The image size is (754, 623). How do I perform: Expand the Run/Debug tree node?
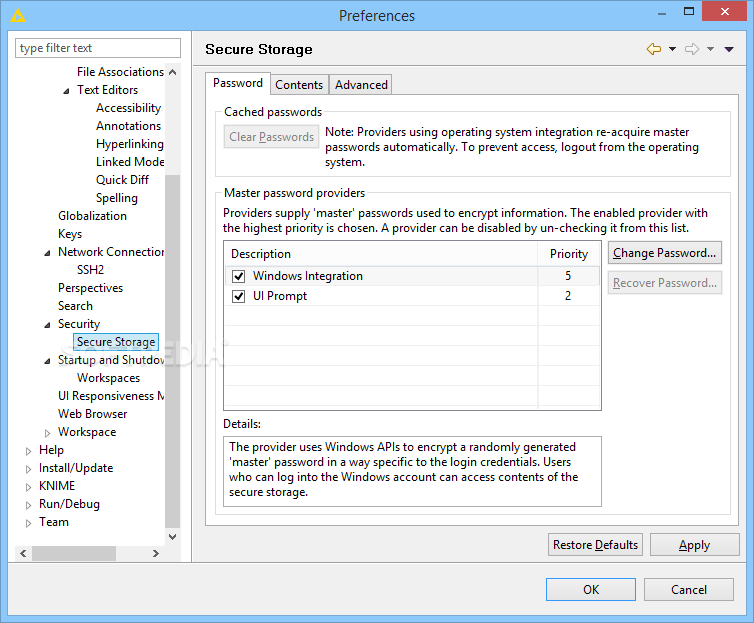point(28,505)
